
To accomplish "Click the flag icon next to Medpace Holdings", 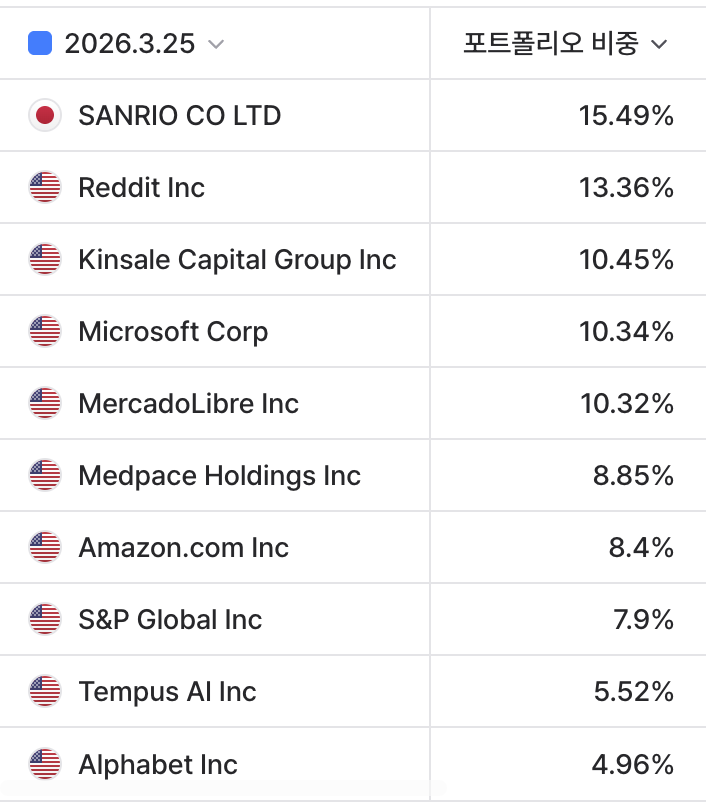I will 44,475.
